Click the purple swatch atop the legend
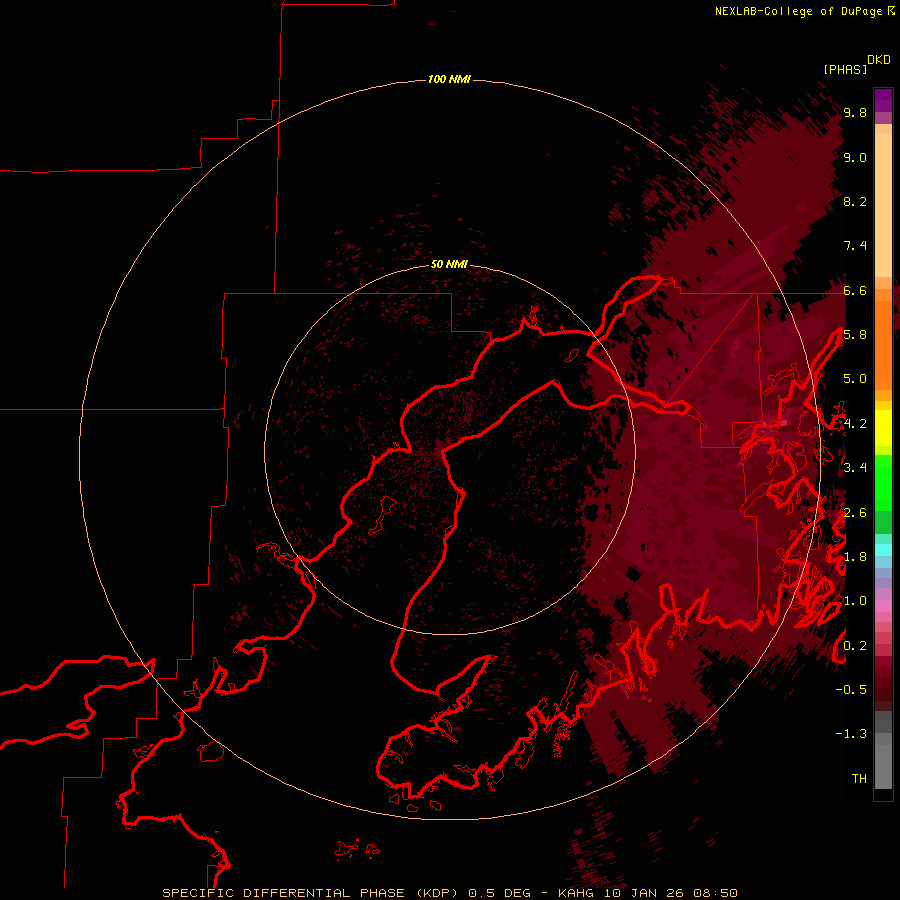This screenshot has width=900, height=900. click(883, 100)
